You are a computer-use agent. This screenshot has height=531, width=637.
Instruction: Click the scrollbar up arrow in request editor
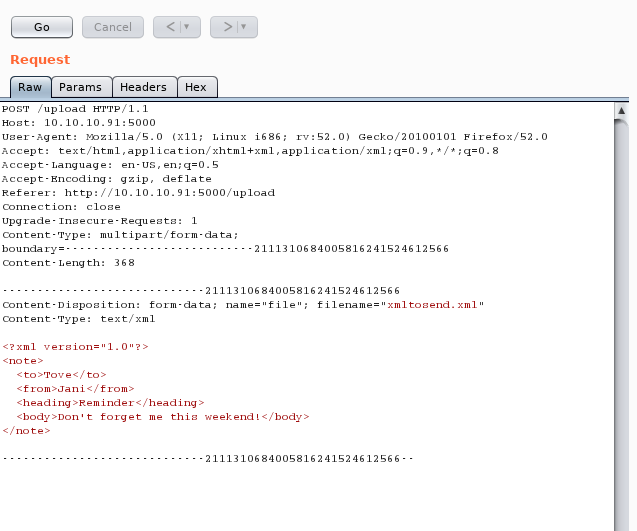tap(622, 110)
